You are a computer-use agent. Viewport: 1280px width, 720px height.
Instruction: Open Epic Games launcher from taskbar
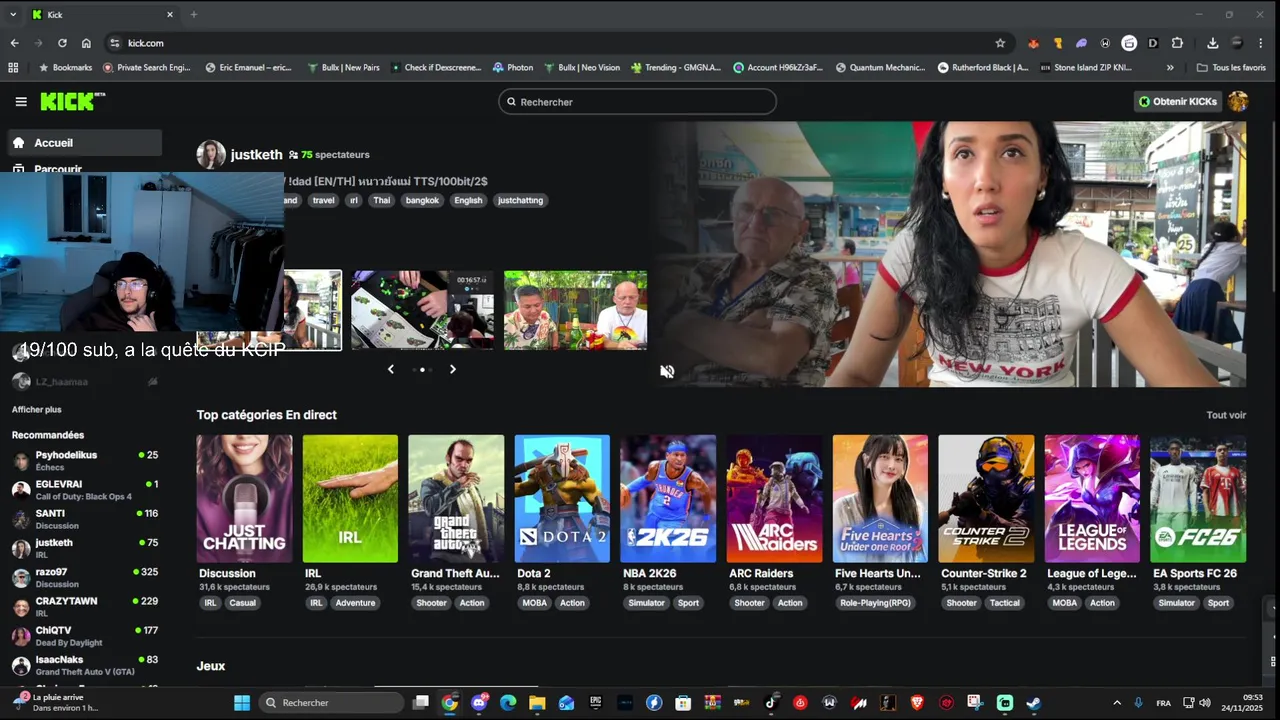tap(596, 703)
